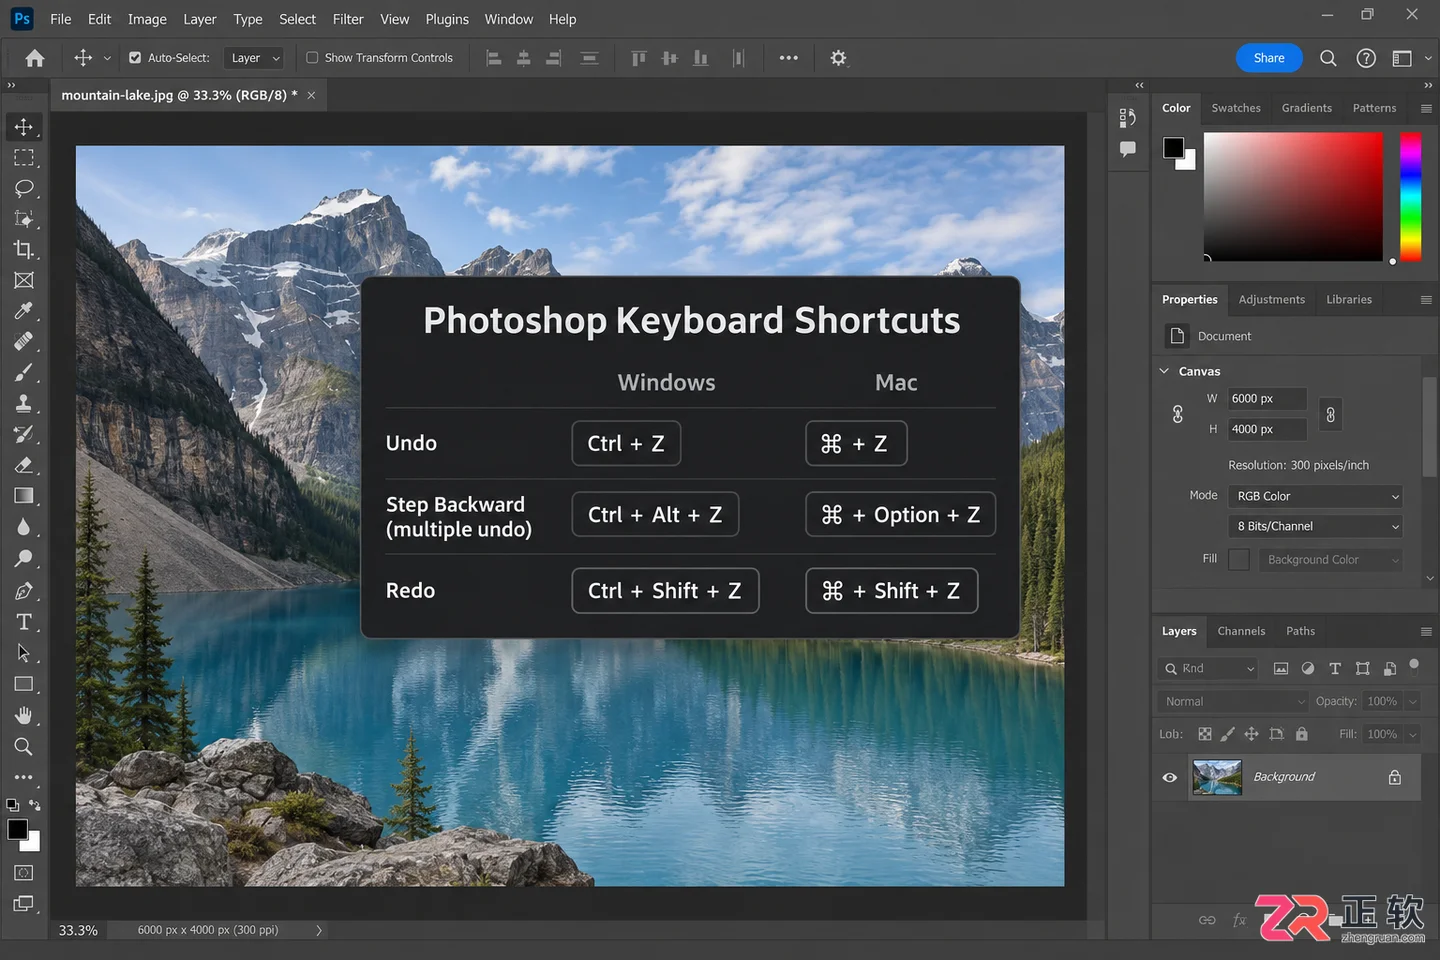Open the search magnifier in top bar
Viewport: 1440px width, 960px height.
click(1328, 58)
